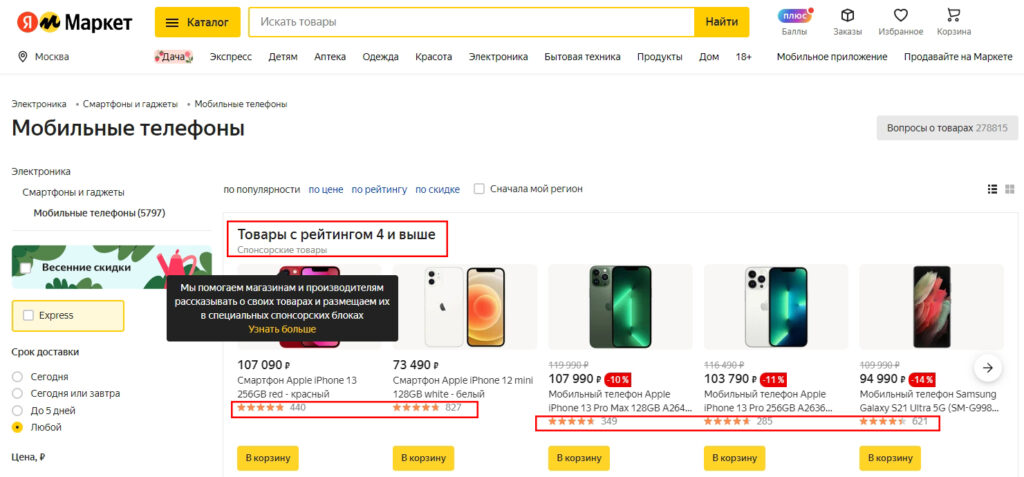Open the Заказы box icon
Image resolution: width=1024 pixels, height=477 pixels.
click(x=847, y=22)
